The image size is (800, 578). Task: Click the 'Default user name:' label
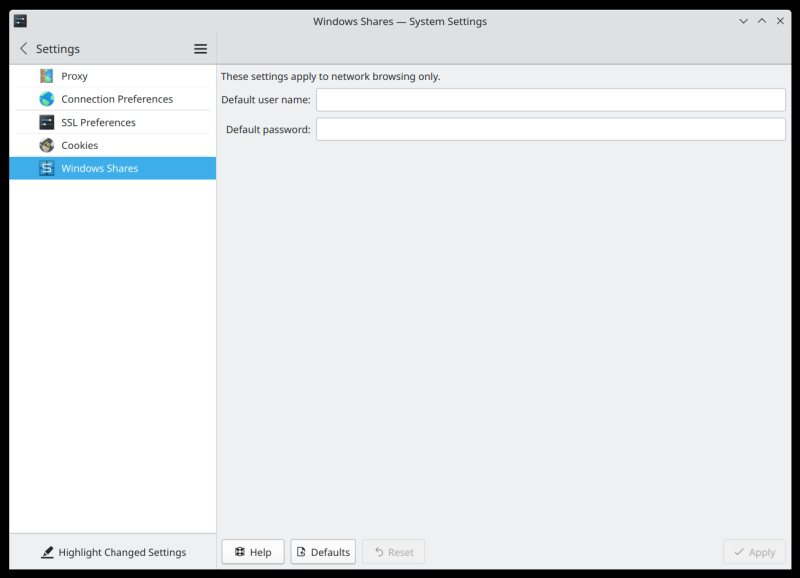(266, 100)
